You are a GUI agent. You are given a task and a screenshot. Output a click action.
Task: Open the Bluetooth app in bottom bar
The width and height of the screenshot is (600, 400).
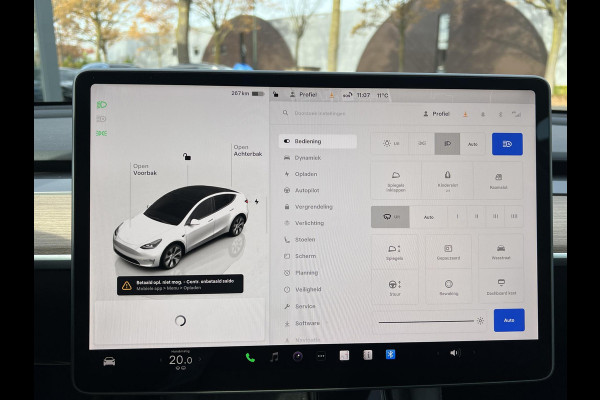point(390,355)
